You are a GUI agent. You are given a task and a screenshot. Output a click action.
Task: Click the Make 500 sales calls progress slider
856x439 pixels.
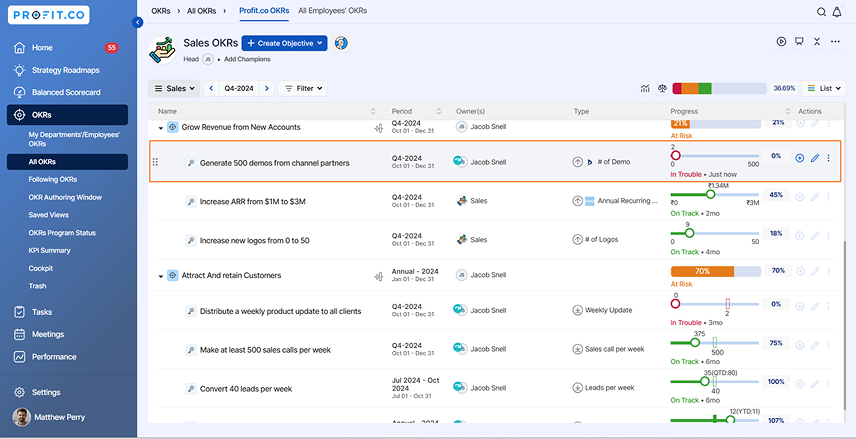715,342
